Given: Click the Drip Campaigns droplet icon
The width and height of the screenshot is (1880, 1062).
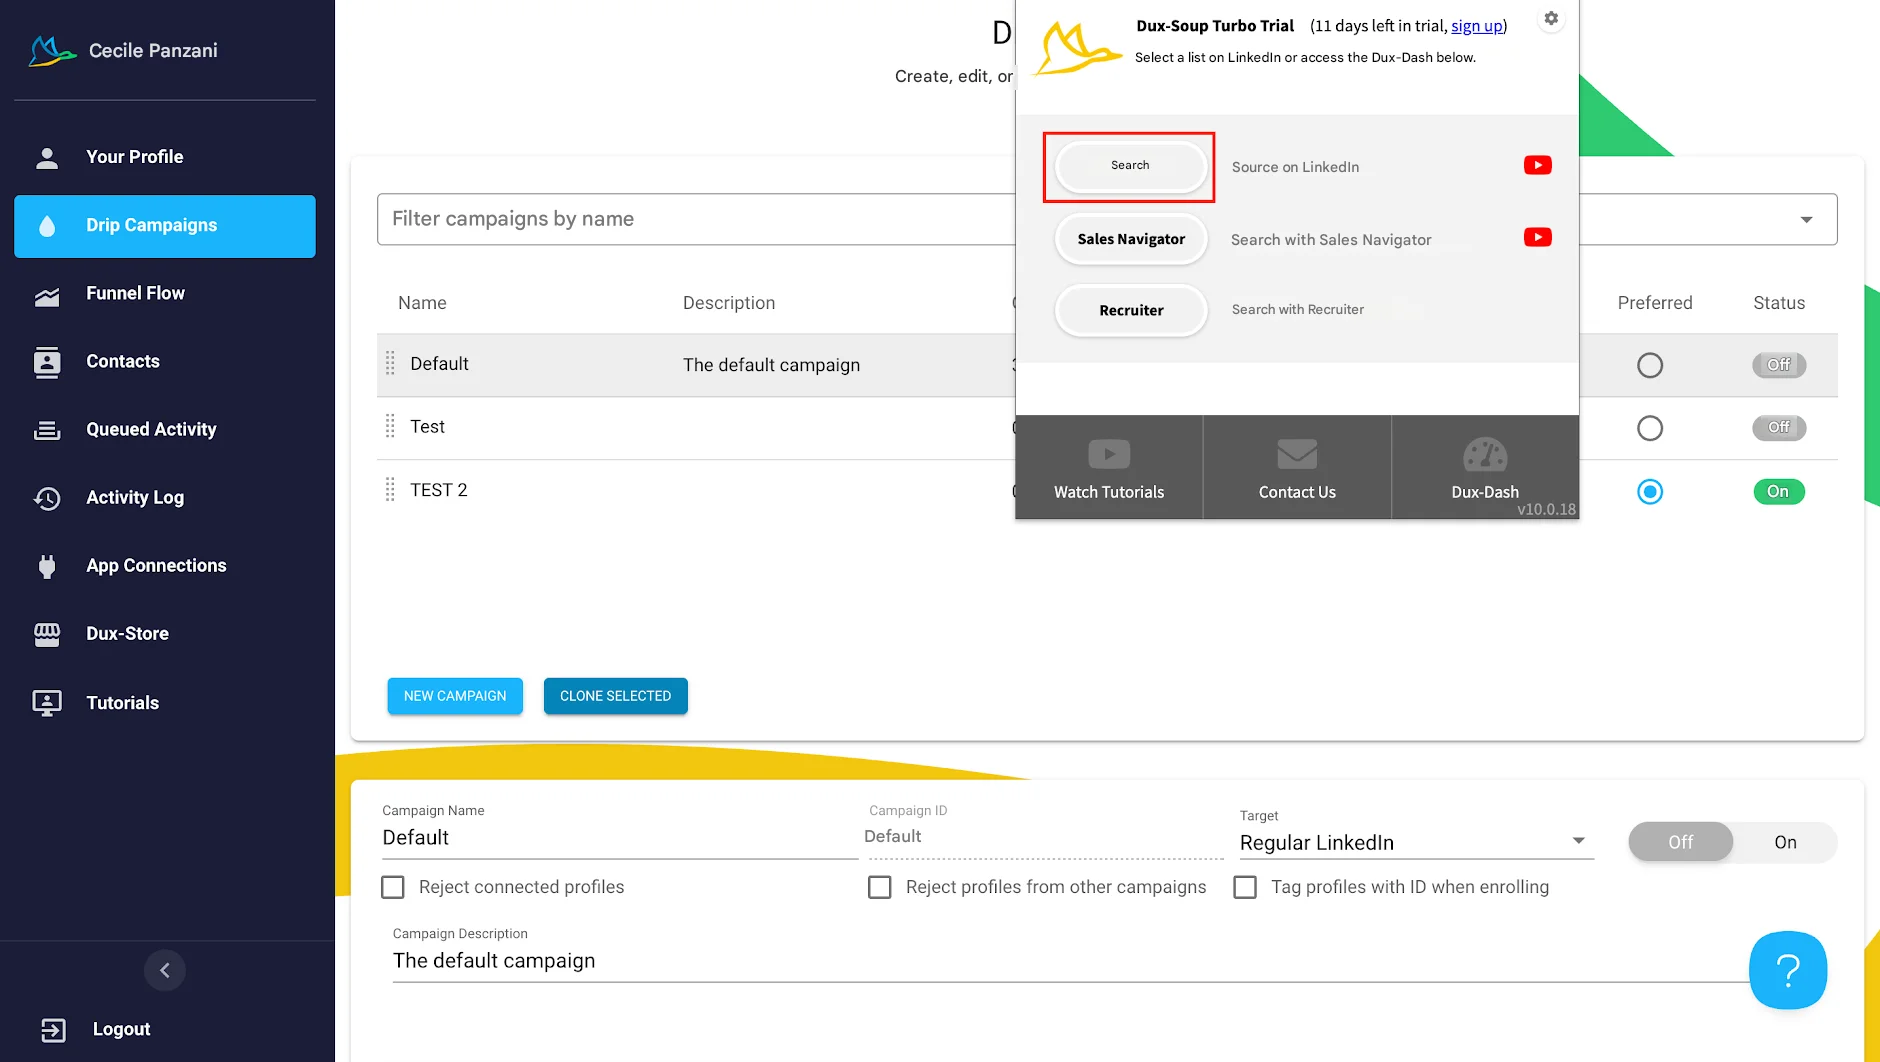Looking at the screenshot, I should click(x=47, y=226).
